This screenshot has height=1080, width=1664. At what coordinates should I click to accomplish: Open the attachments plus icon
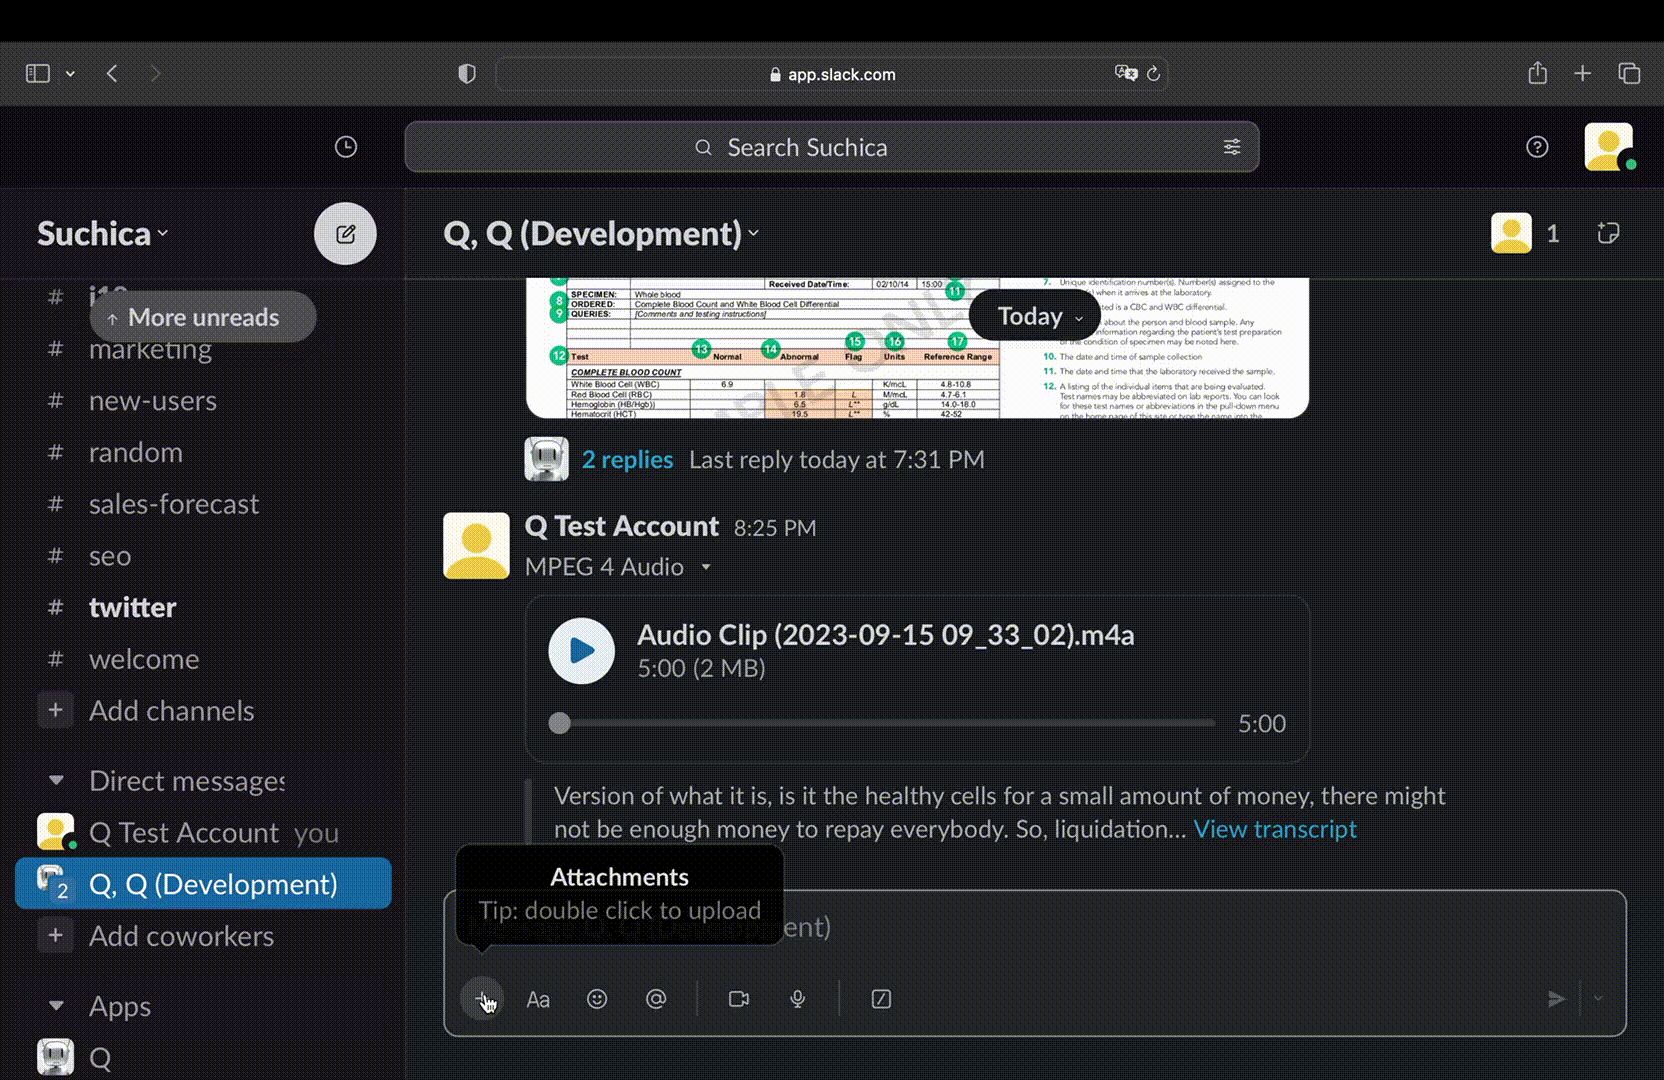pos(481,998)
